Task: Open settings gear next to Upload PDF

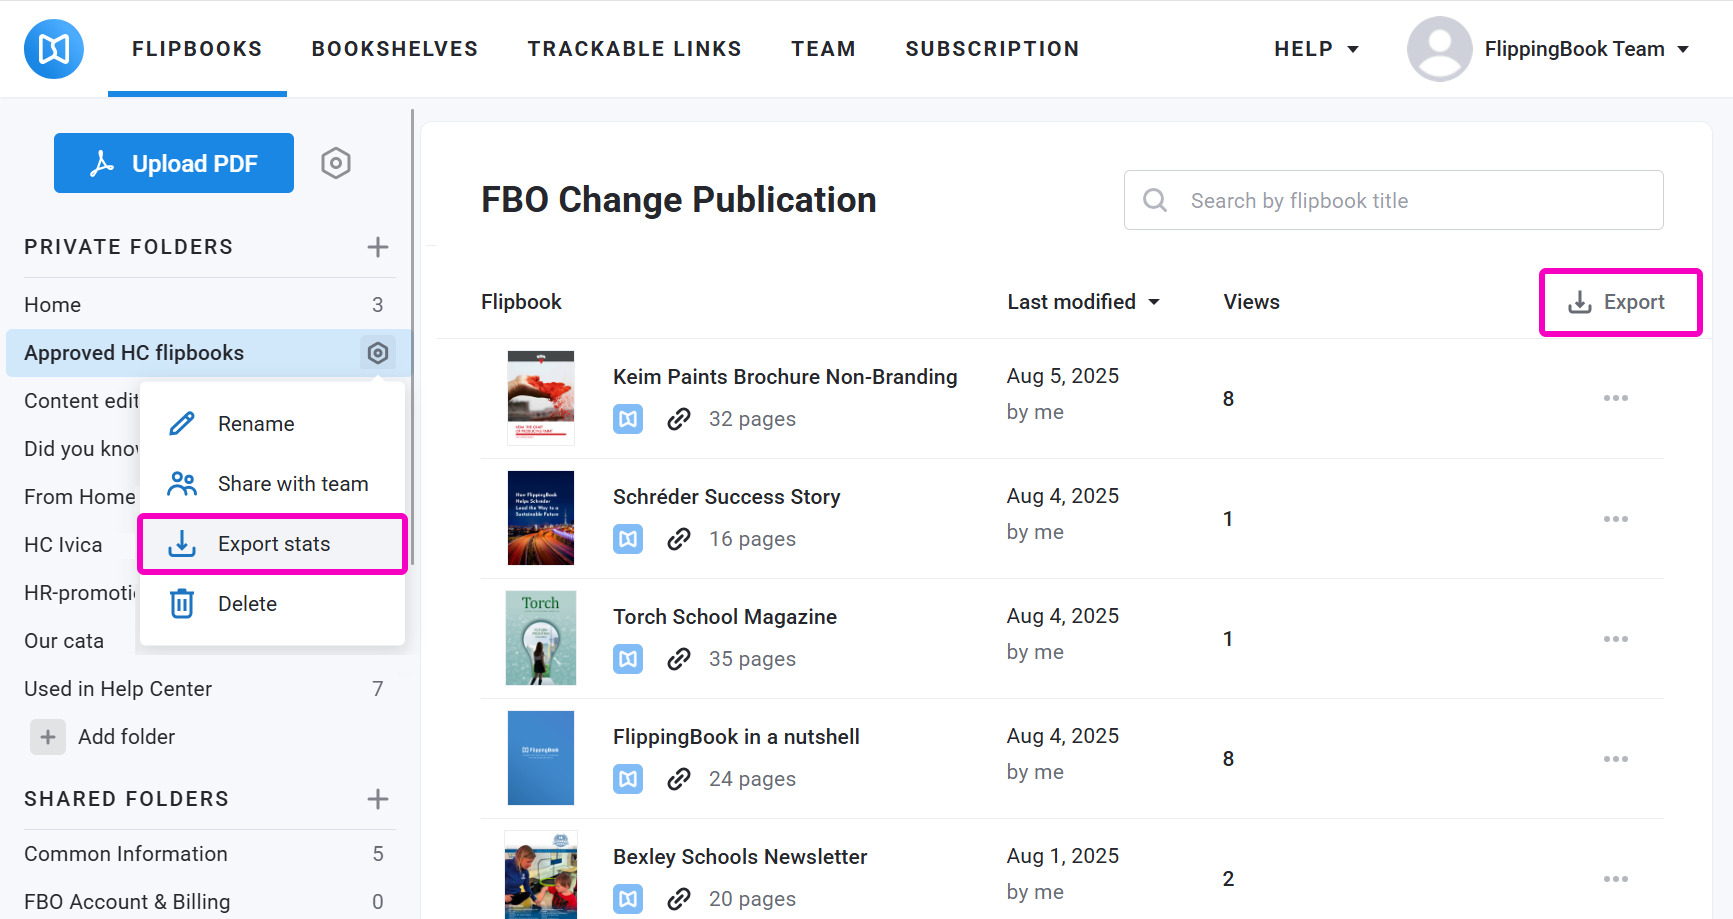Action: [x=336, y=163]
